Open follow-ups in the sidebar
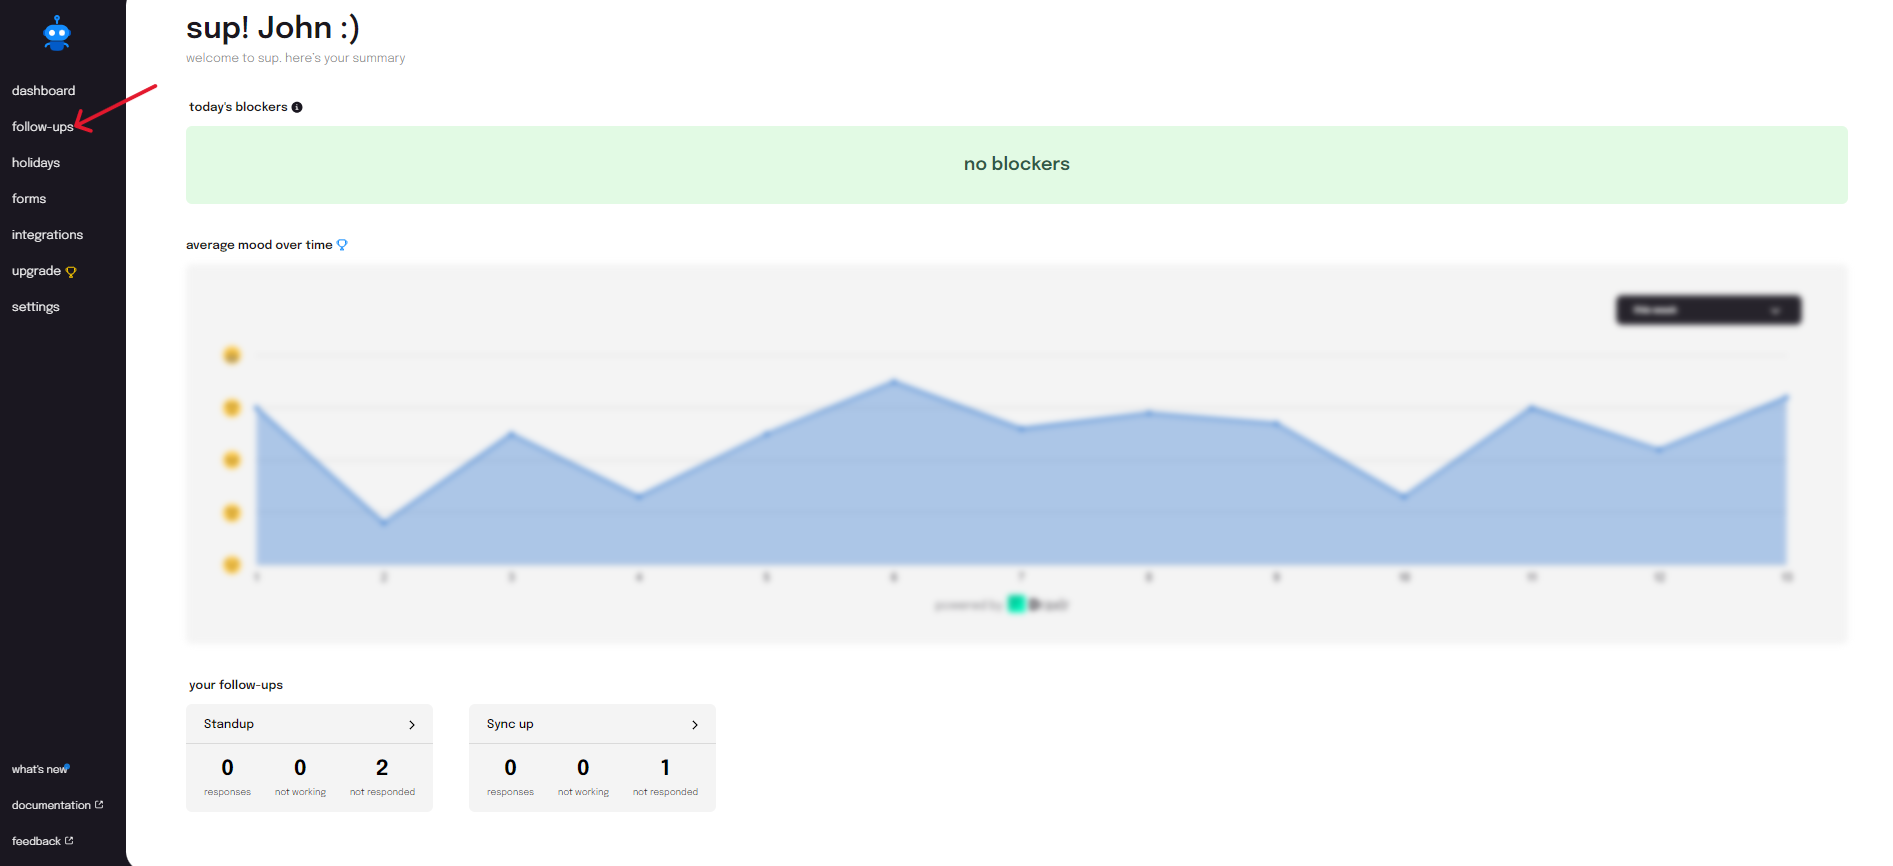Viewport: 1893px width, 866px height. (42, 127)
